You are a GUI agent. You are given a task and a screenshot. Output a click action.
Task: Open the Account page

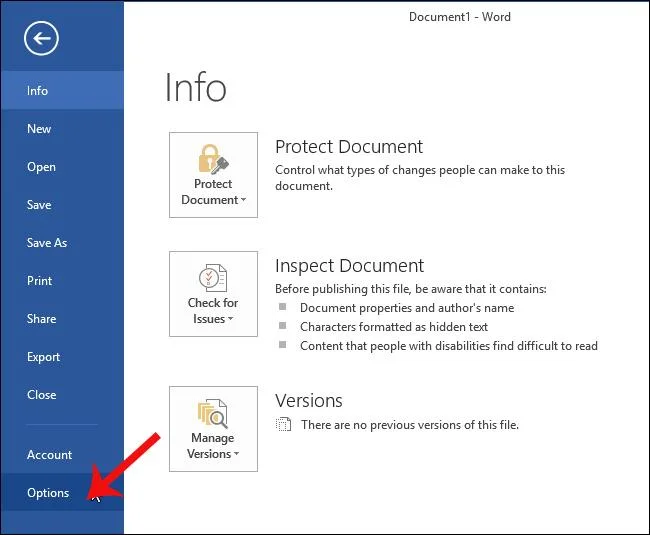(x=62, y=455)
